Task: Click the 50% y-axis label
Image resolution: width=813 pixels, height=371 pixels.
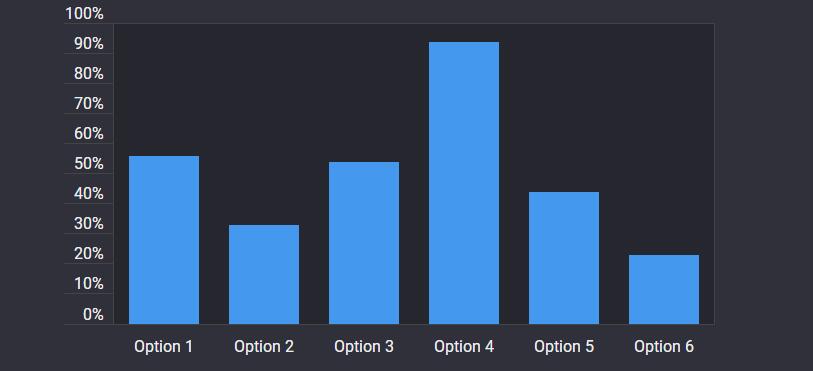Action: (x=89, y=164)
